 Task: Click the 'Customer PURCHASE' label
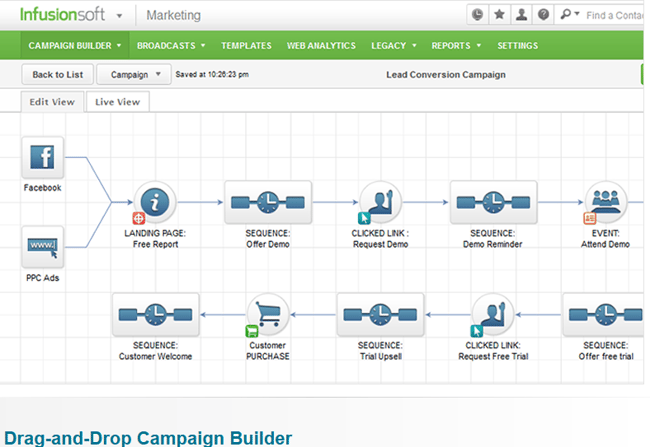pyautogui.click(x=268, y=351)
